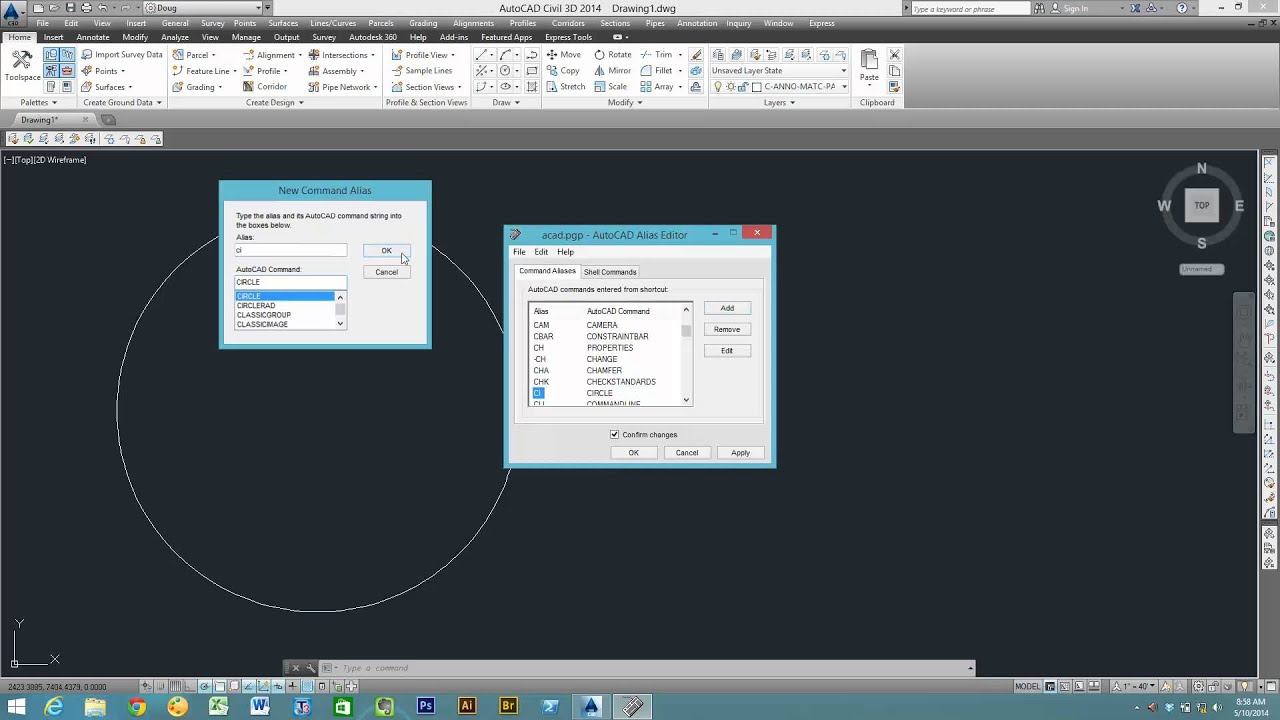This screenshot has width=1280, height=720.
Task: Click the Add button in Alias Editor
Action: 727,308
